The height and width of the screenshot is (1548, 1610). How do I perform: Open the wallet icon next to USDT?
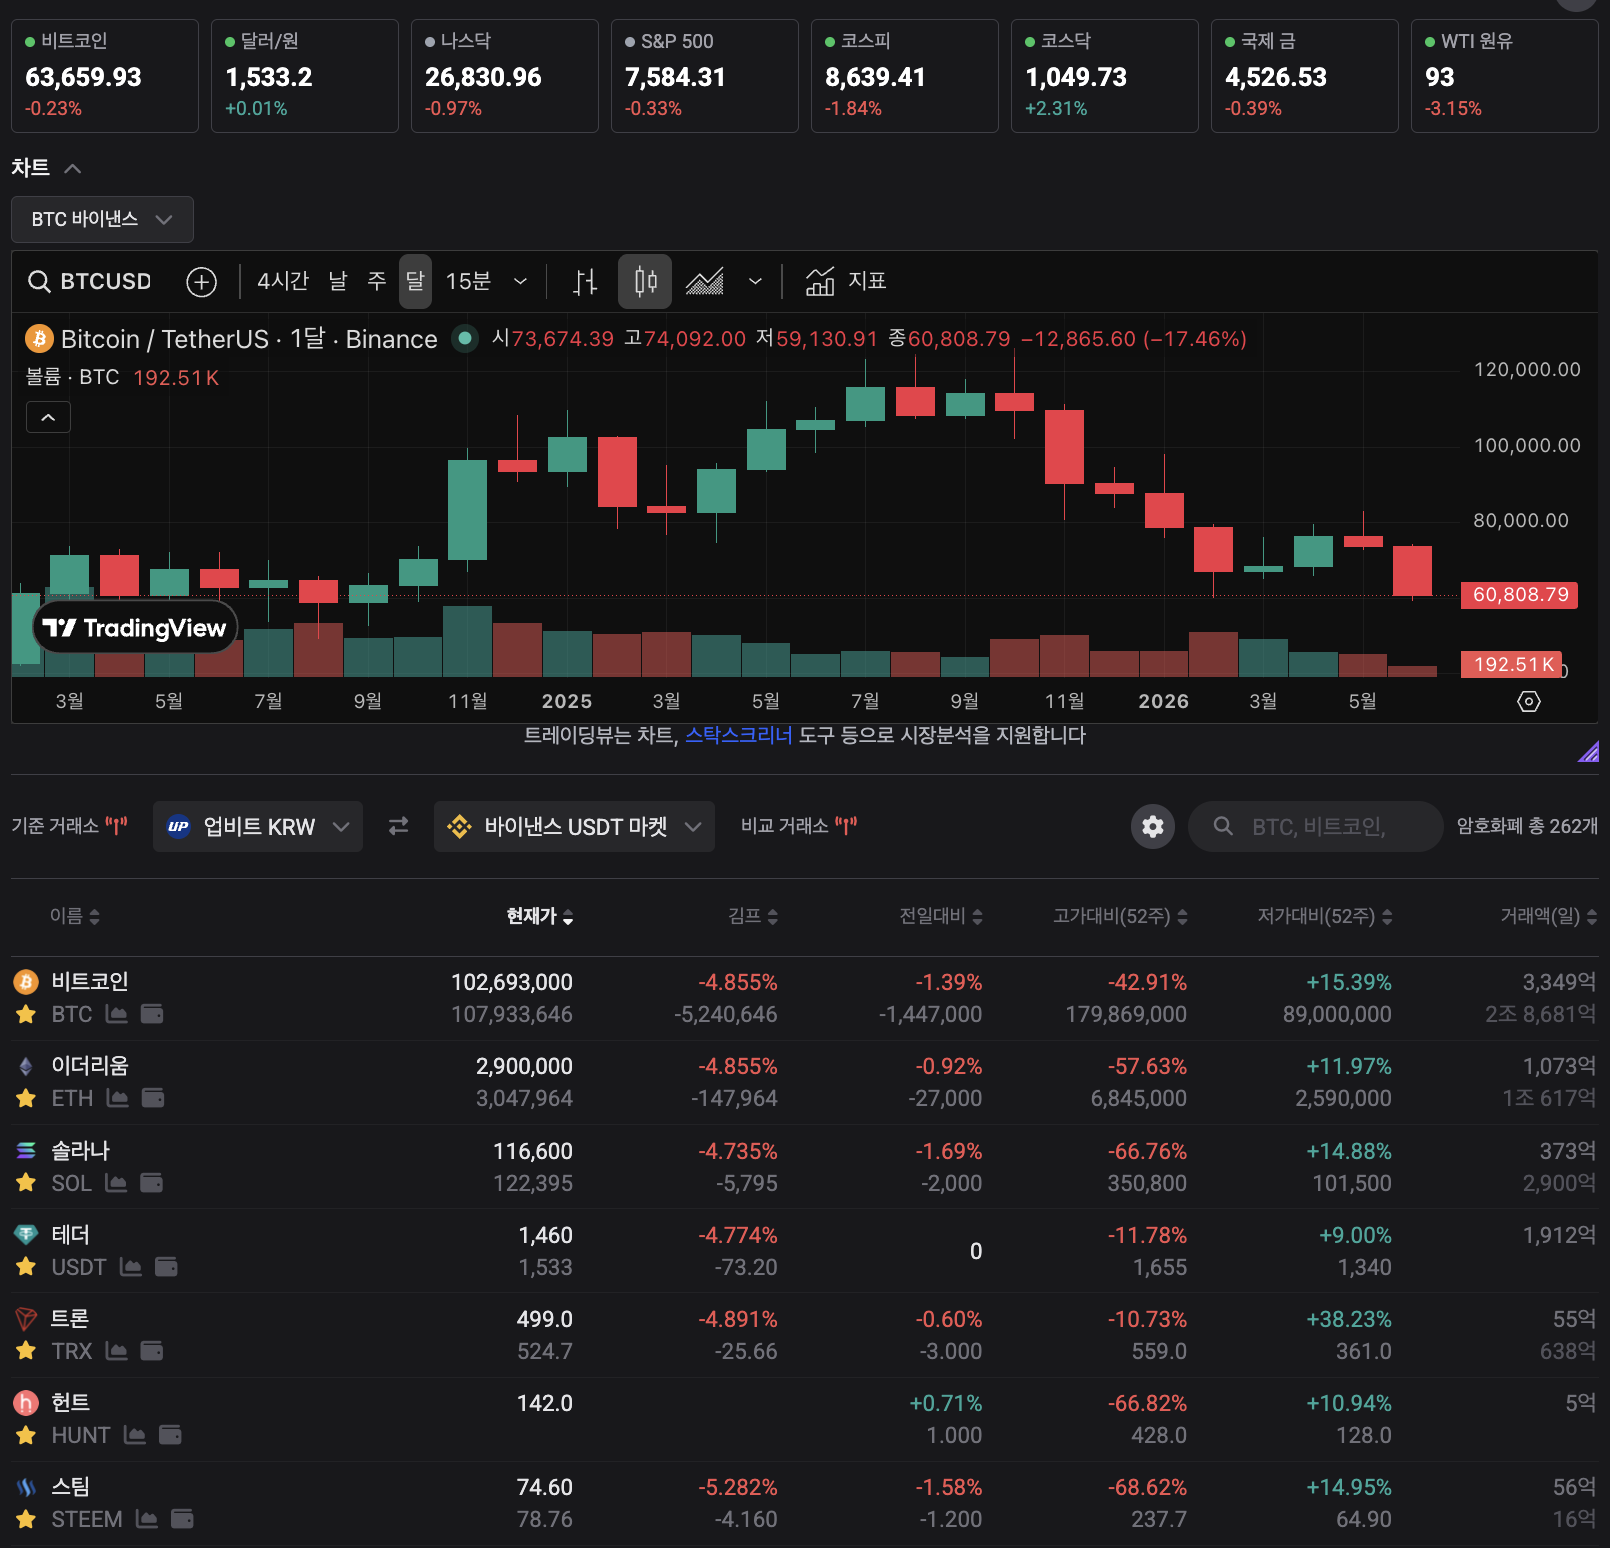(166, 1267)
